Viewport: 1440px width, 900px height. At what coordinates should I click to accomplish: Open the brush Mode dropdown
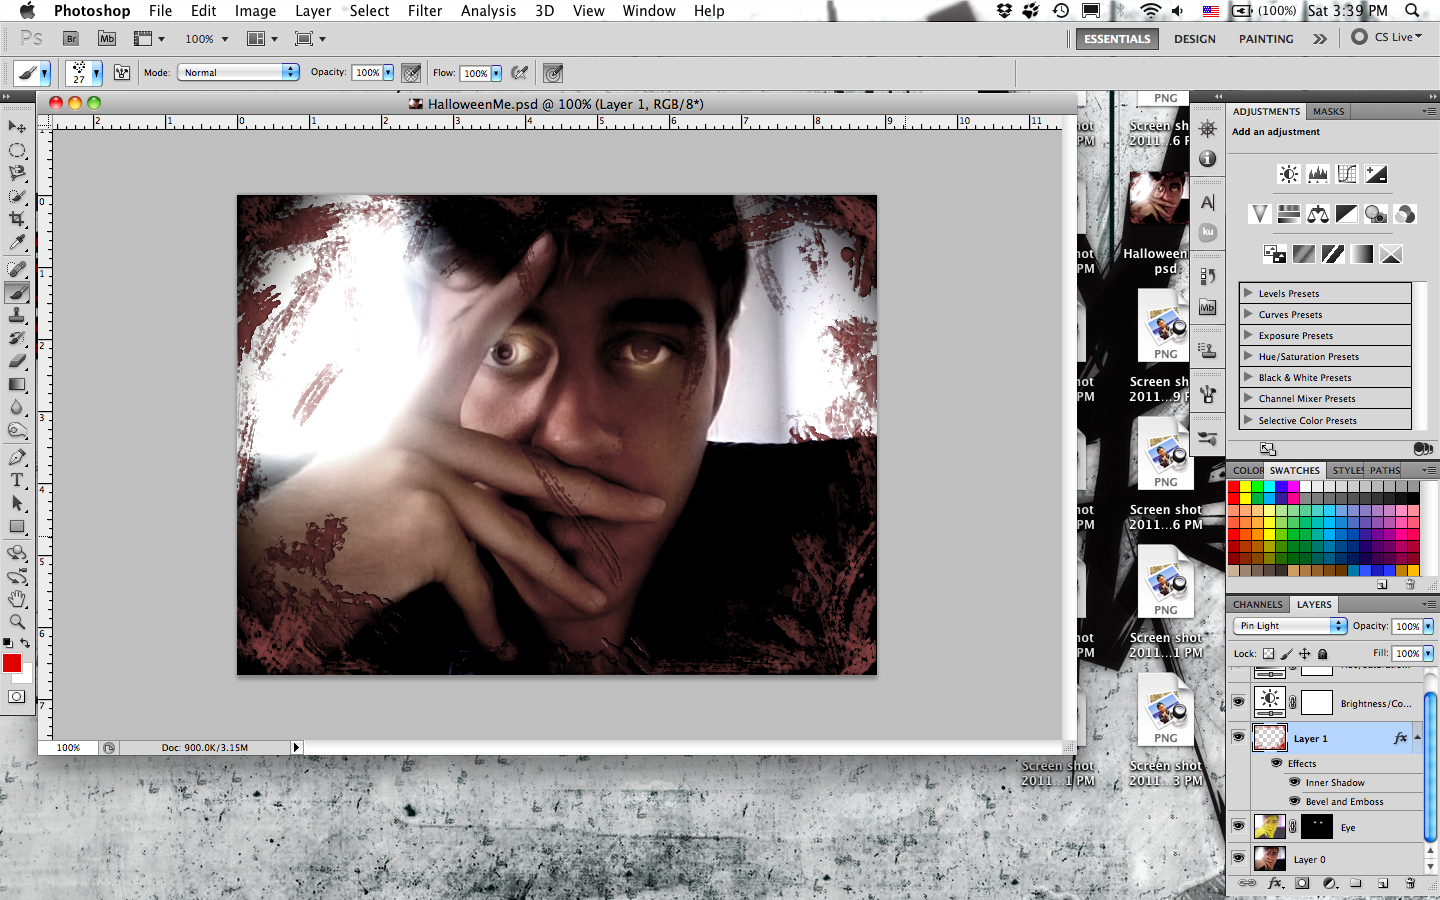(238, 72)
